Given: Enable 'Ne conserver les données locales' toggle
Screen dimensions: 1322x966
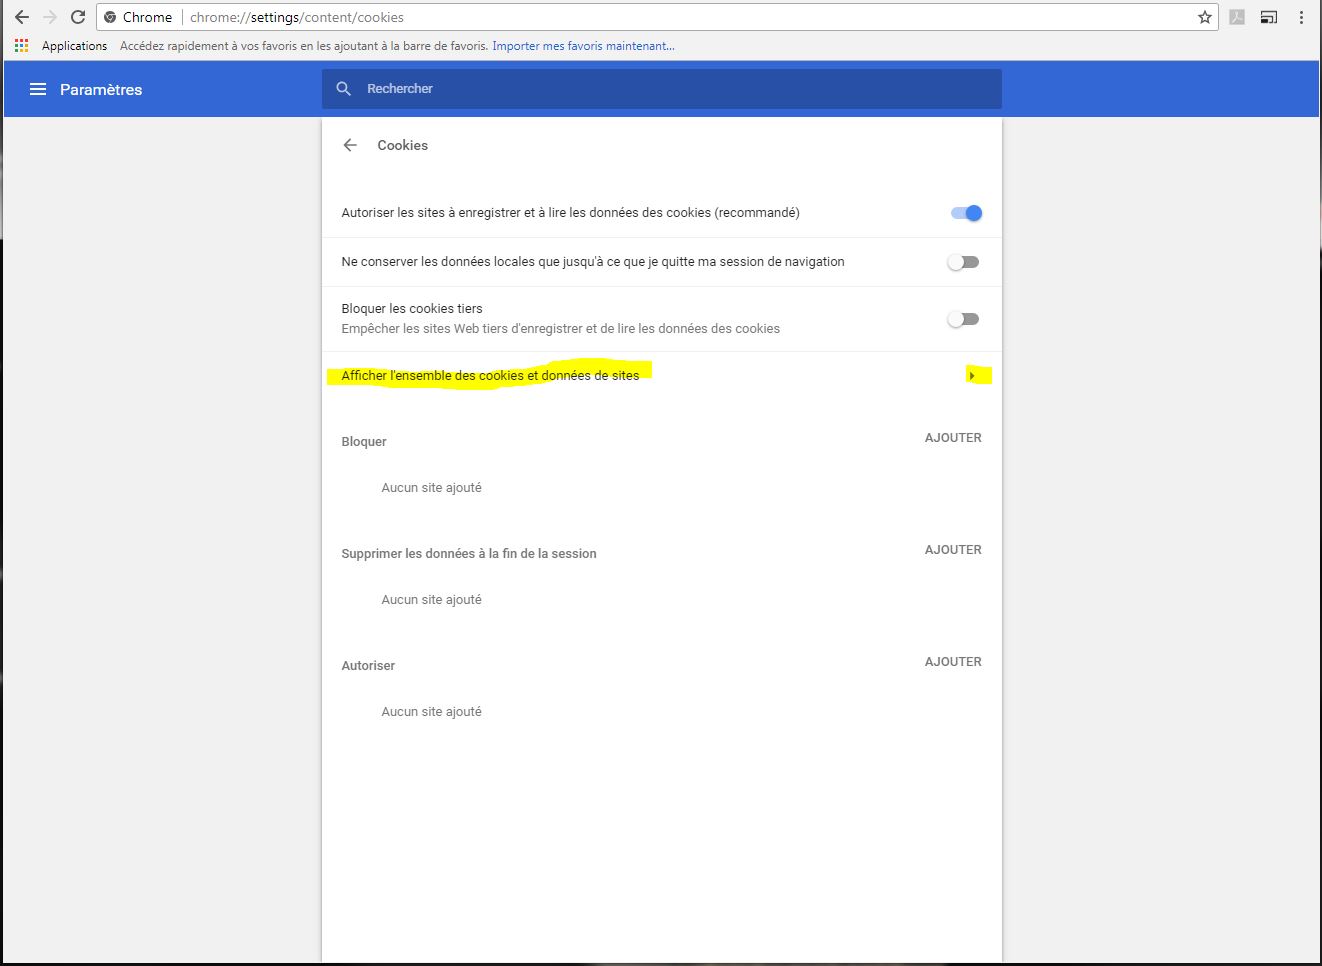Looking at the screenshot, I should coord(964,262).
